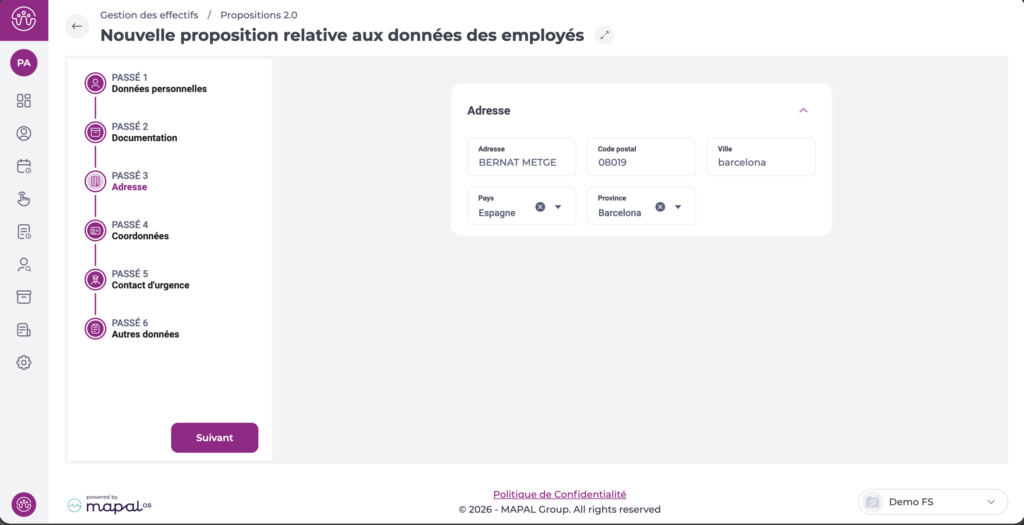Click the back arrow button
This screenshot has height=525, width=1024.
[x=77, y=27]
